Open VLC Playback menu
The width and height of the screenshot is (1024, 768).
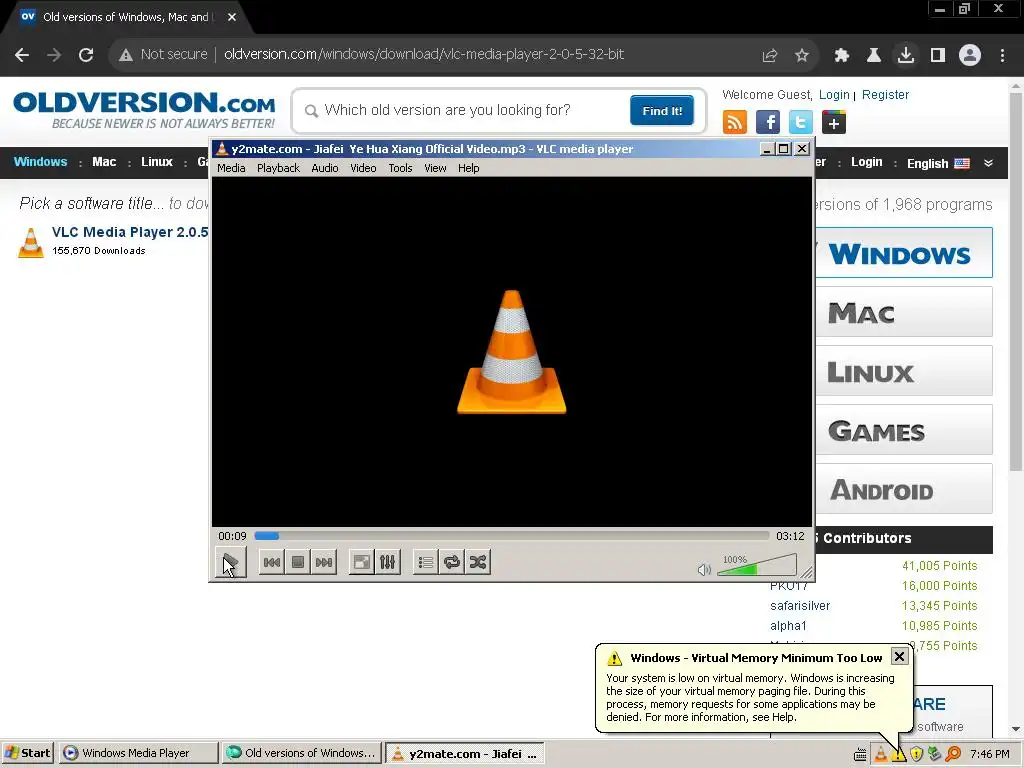(x=278, y=168)
